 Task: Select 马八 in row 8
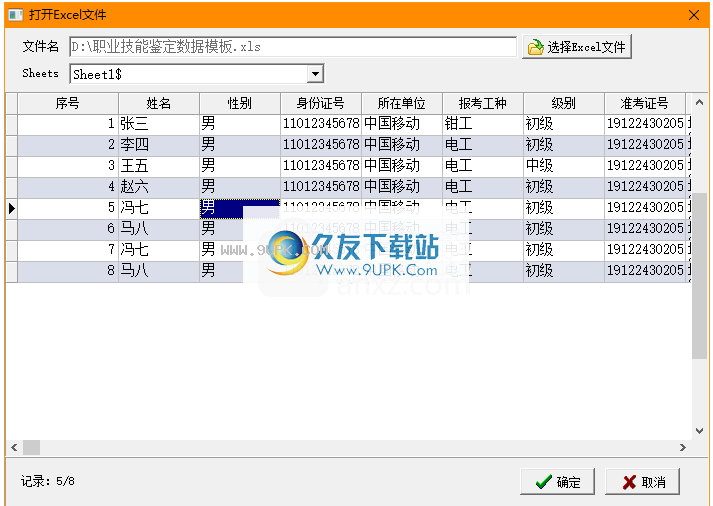[x=159, y=271]
